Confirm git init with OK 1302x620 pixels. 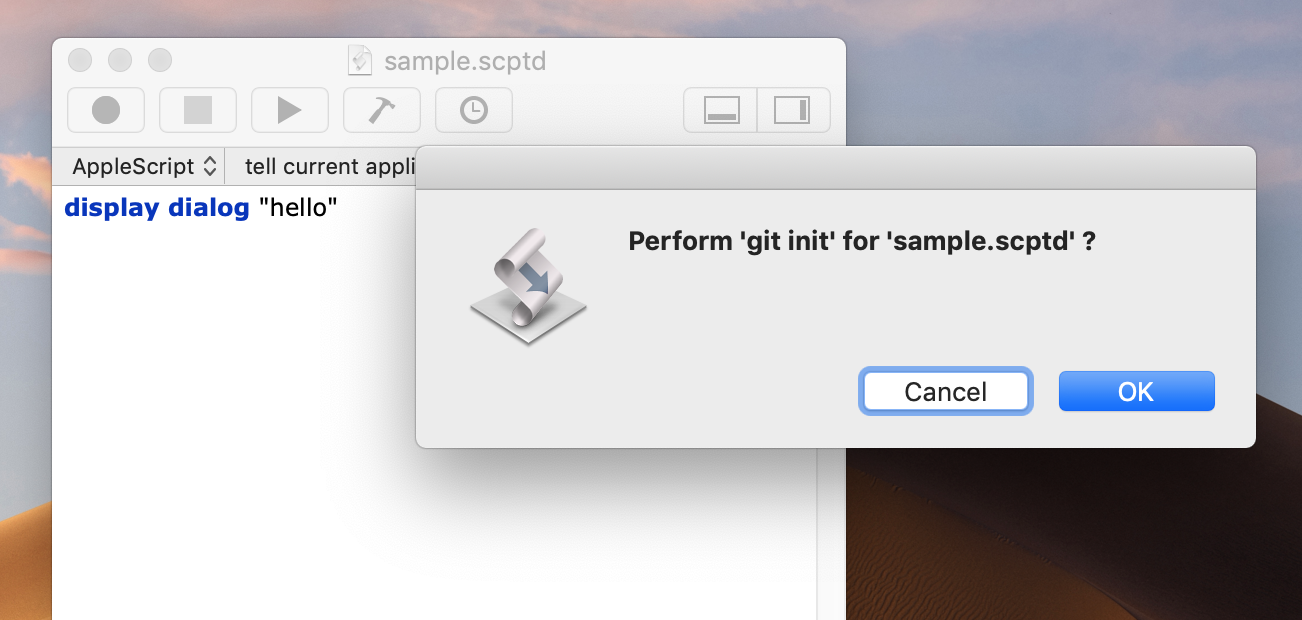point(1136,392)
